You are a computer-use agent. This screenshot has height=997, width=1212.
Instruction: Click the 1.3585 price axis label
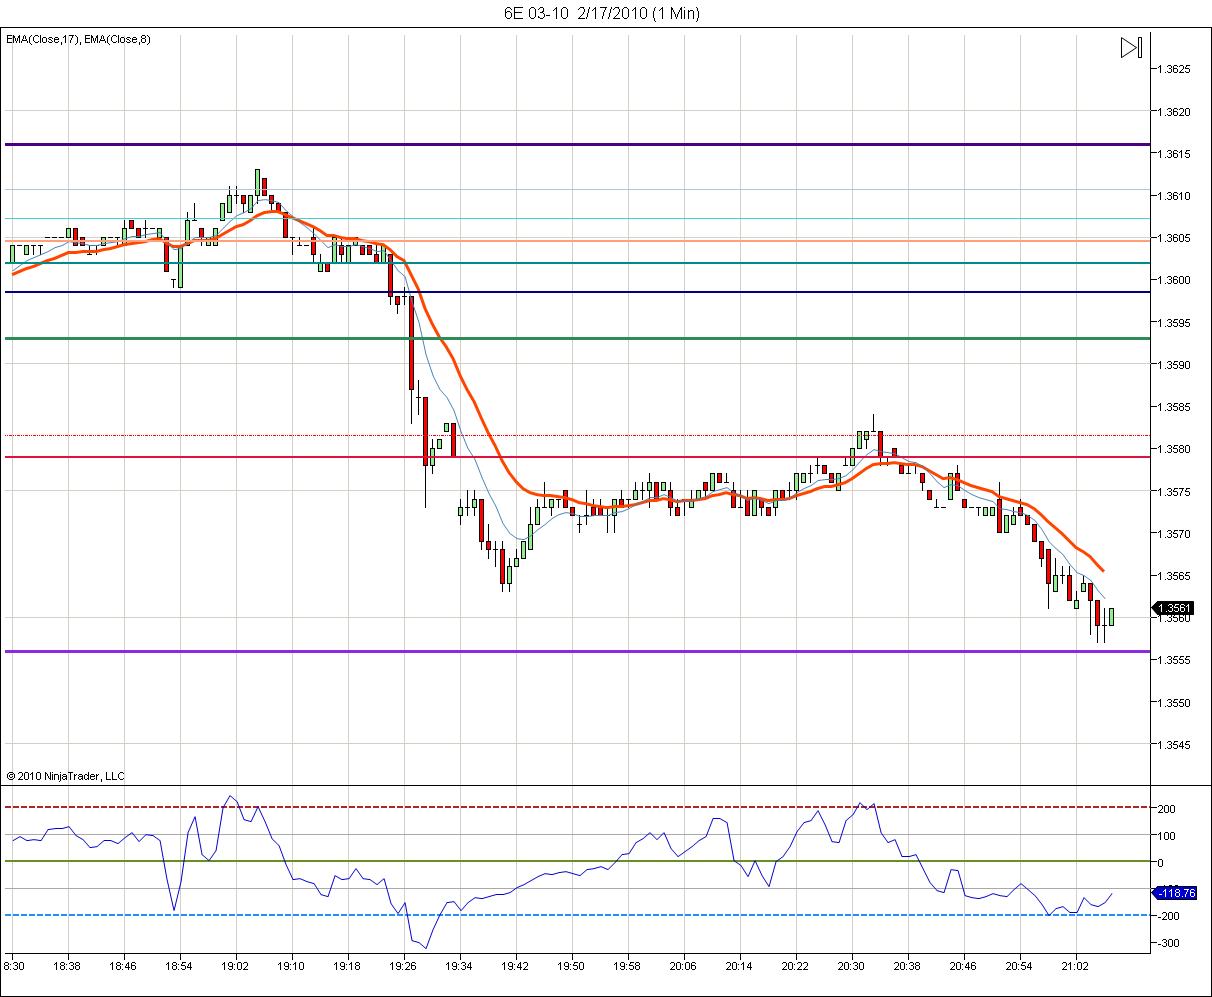coord(1174,407)
